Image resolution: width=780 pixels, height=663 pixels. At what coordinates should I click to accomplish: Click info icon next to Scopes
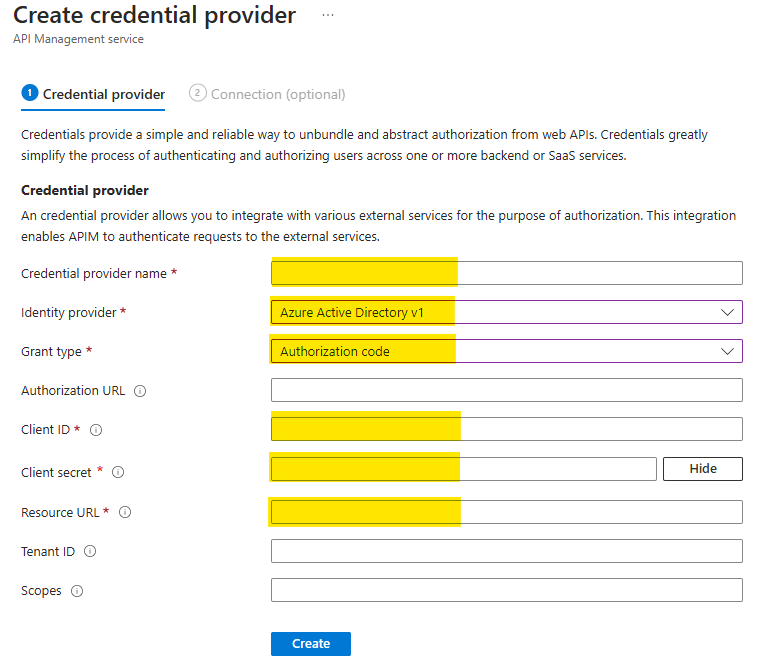(77, 591)
